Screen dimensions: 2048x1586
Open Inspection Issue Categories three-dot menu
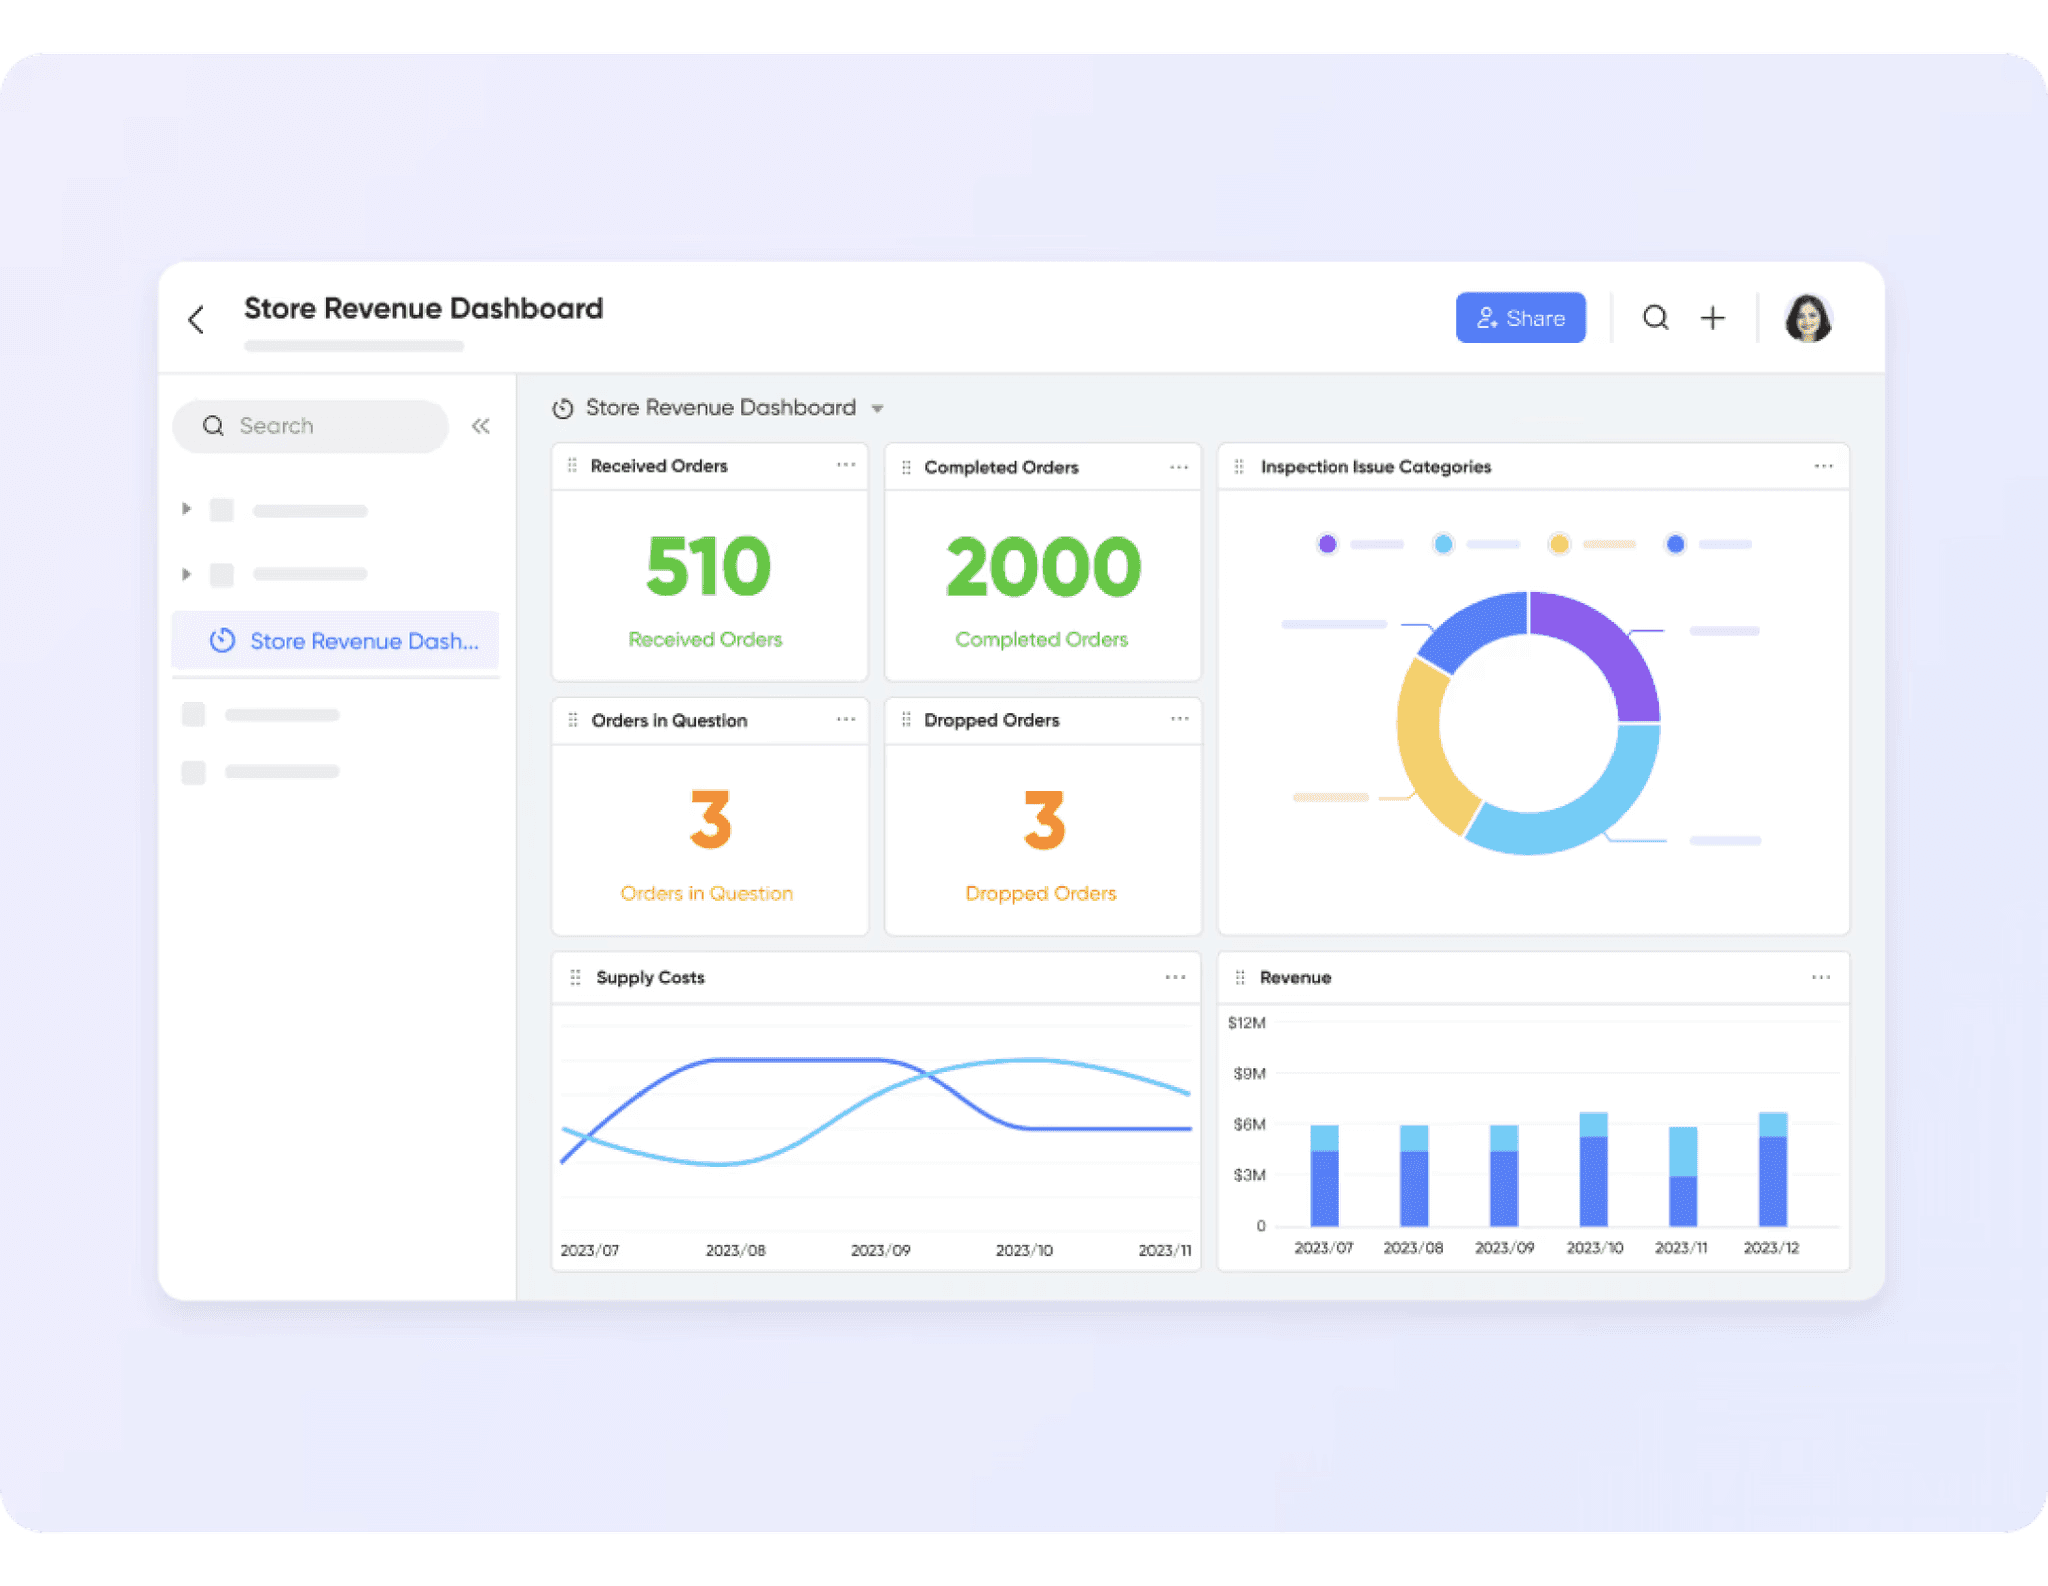click(x=1823, y=466)
